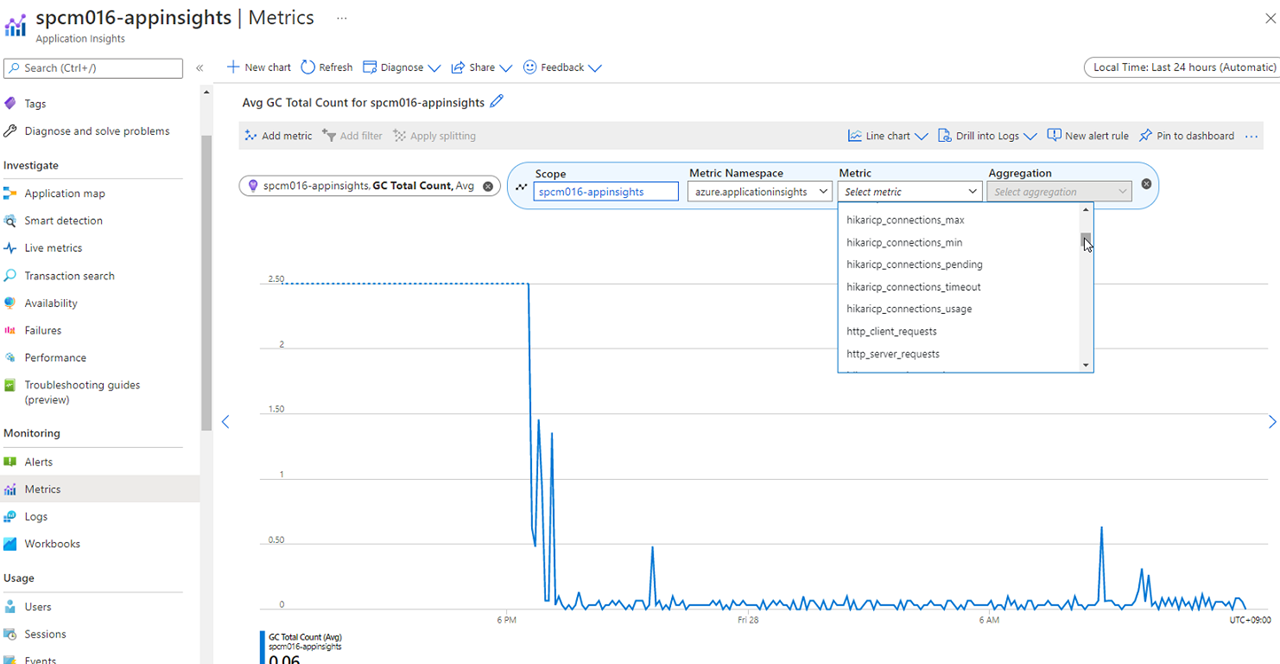Create a New alert rule
This screenshot has width=1280, height=664.
pos(1088,136)
